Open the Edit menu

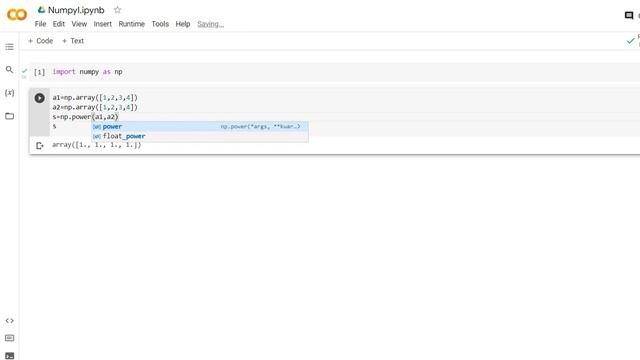(59, 24)
